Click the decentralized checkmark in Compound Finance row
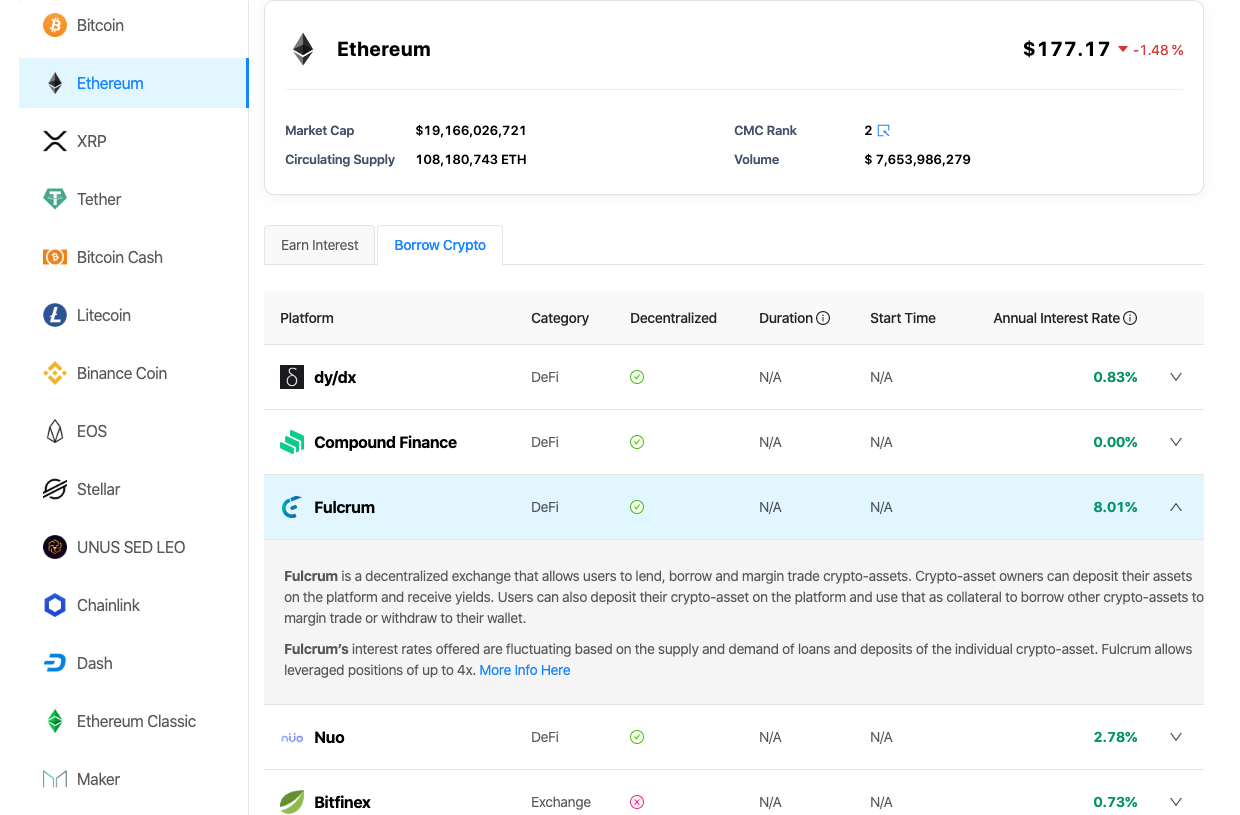 (637, 442)
